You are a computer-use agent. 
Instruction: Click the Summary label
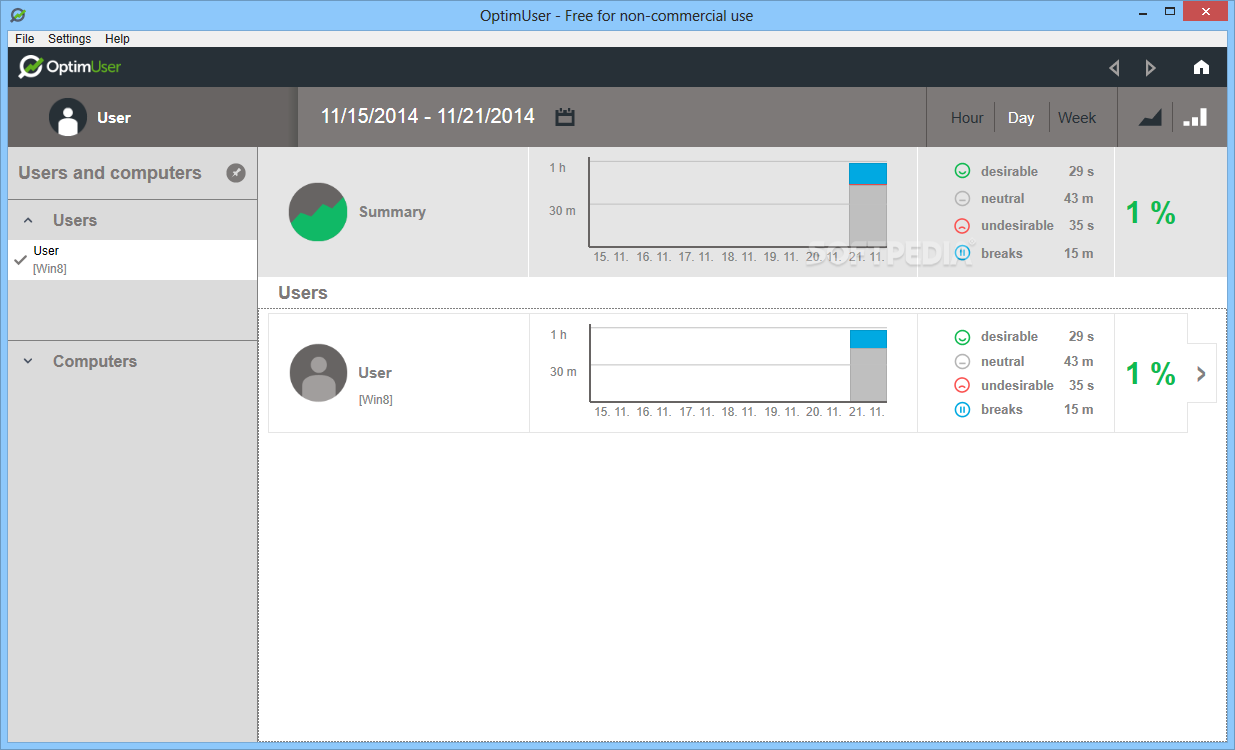tap(392, 212)
